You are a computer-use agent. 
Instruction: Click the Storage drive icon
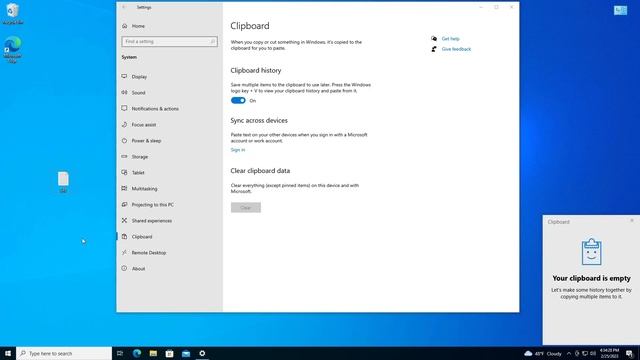pyautogui.click(x=124, y=156)
